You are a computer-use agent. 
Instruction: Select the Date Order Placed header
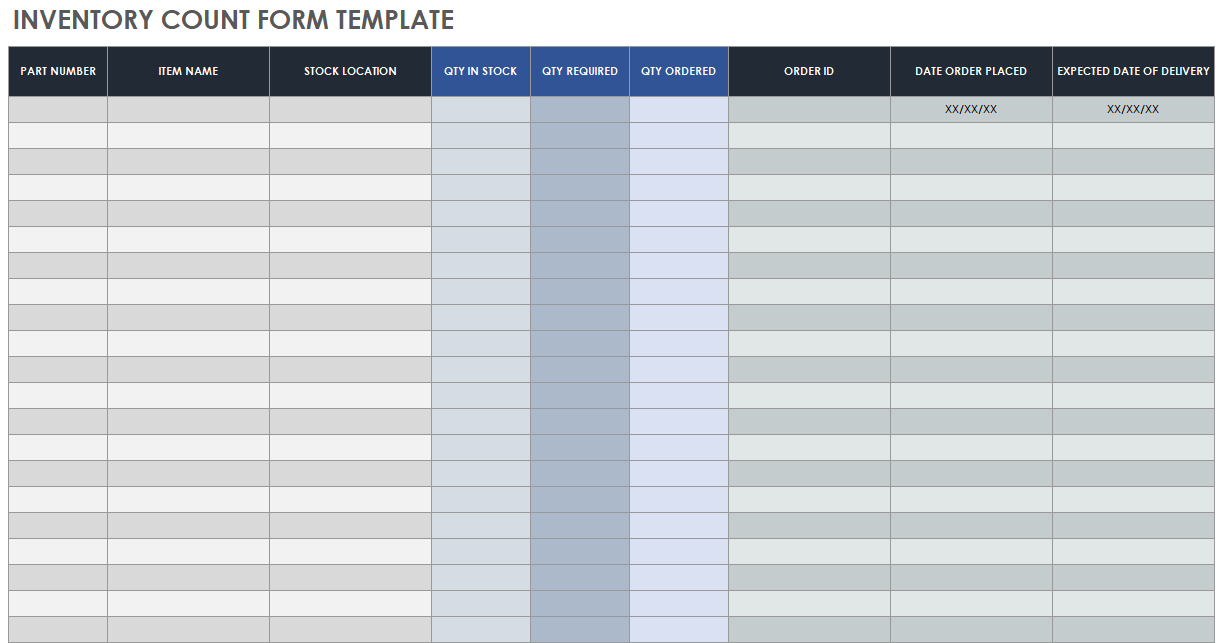click(x=971, y=71)
